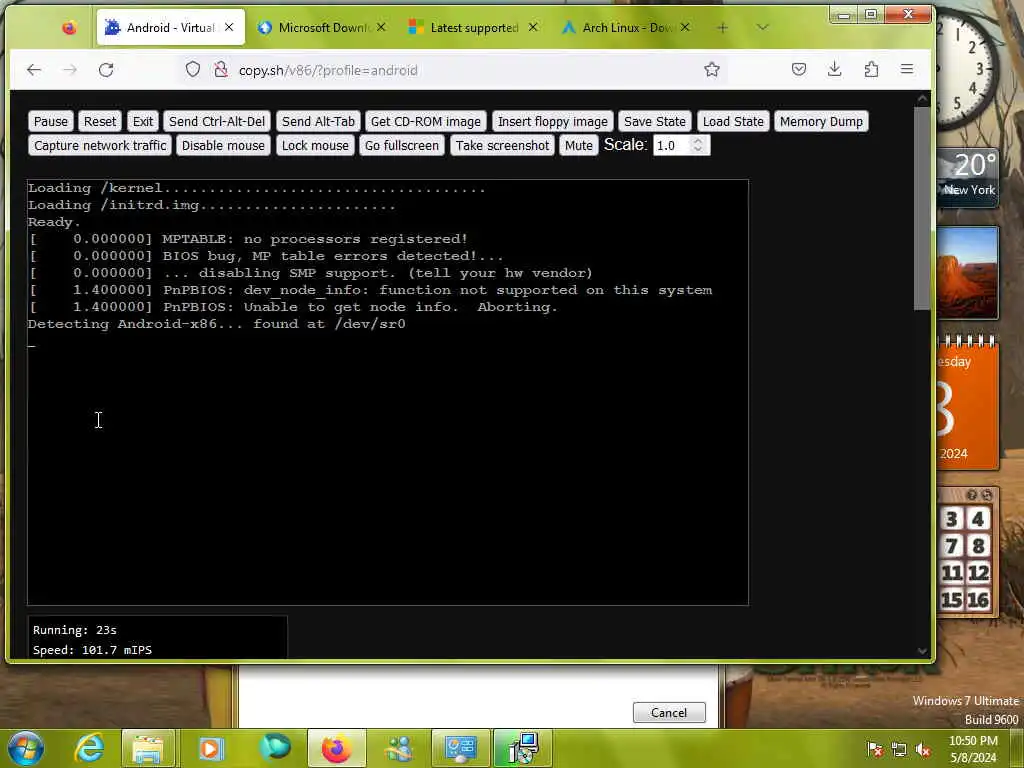This screenshot has height=768, width=1024.
Task: Open the taskbar clock showing 10:50 PM
Action: pos(973,749)
